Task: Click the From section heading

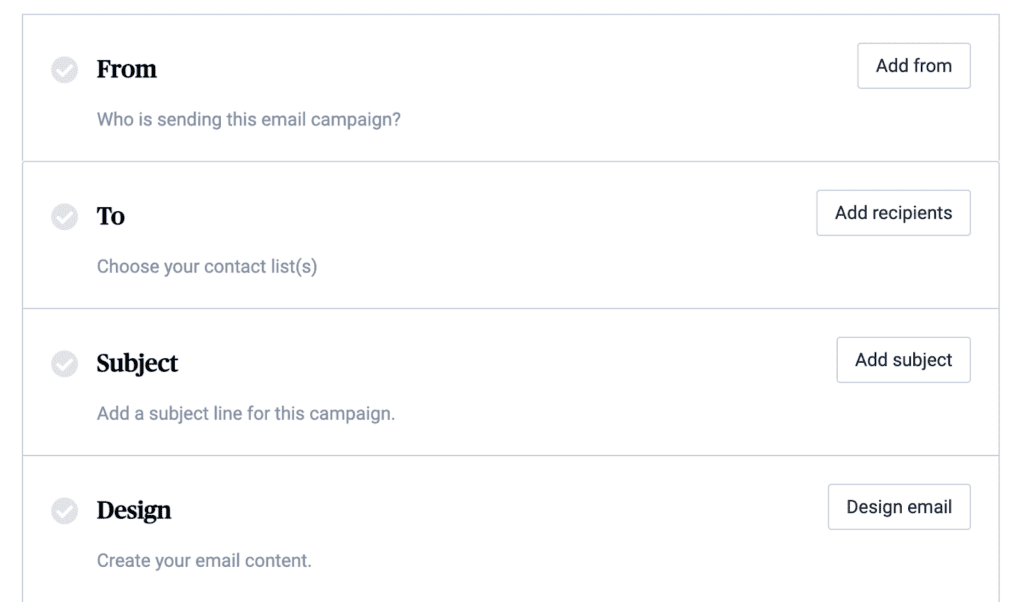Action: pyautogui.click(x=127, y=69)
